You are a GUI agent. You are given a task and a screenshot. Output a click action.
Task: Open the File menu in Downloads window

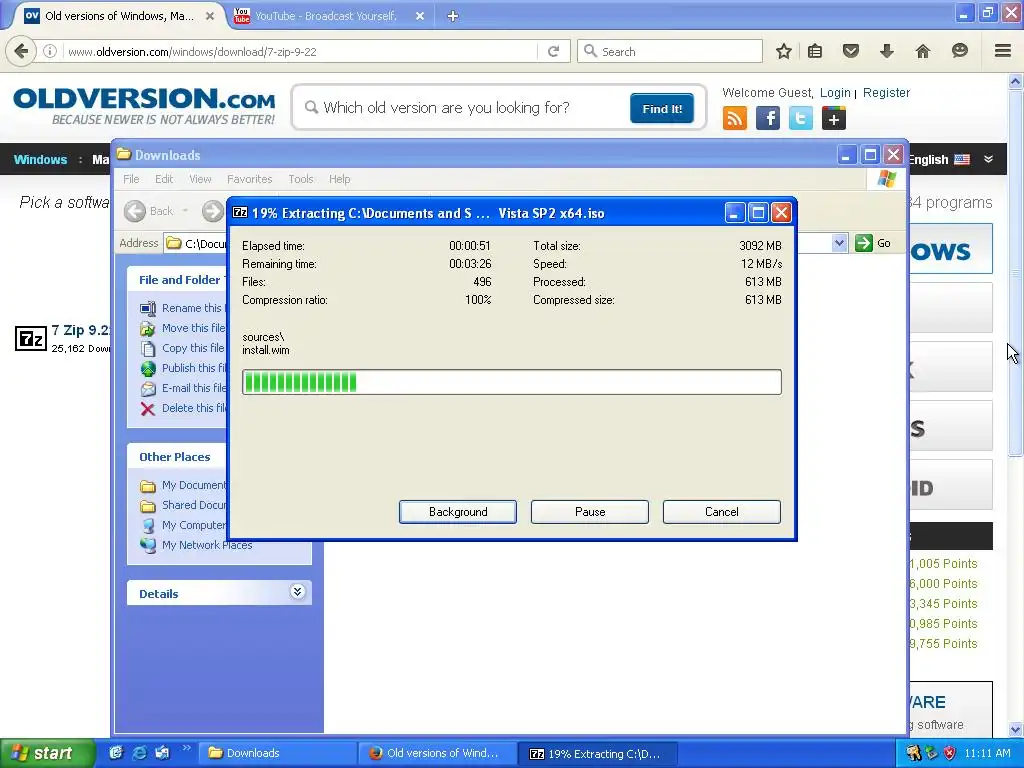click(x=131, y=179)
